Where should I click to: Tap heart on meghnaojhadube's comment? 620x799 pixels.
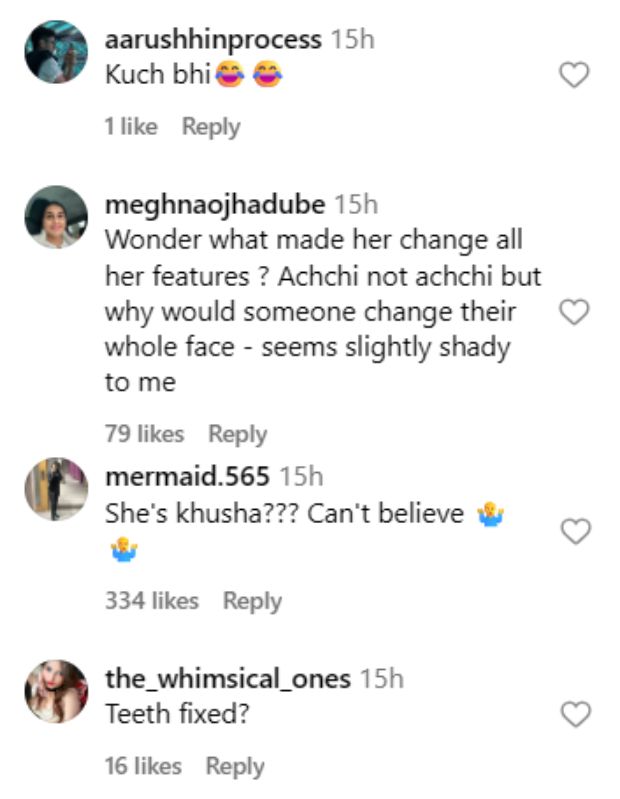coord(573,313)
